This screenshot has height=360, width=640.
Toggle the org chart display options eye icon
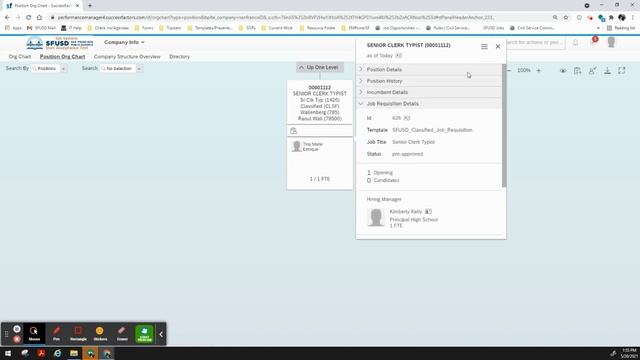(x=563, y=71)
